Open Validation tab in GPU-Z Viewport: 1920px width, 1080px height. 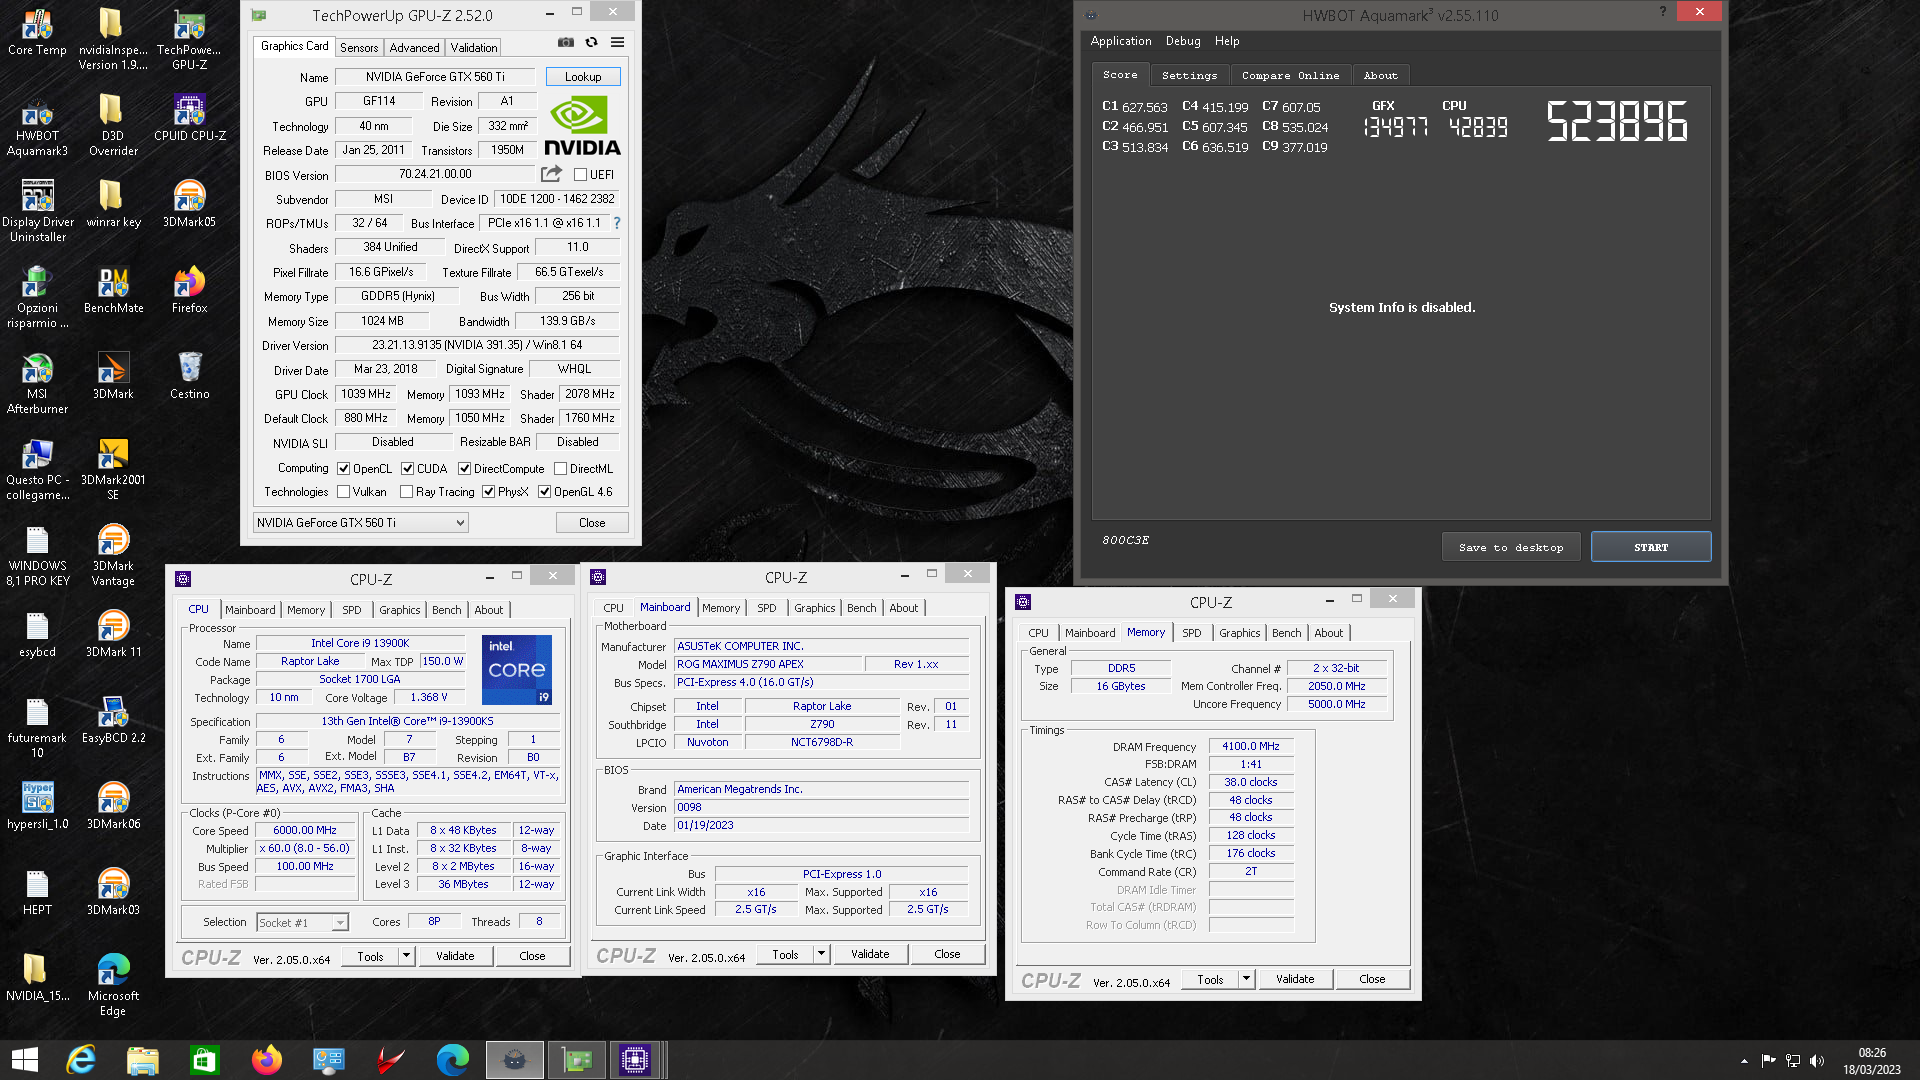click(473, 47)
